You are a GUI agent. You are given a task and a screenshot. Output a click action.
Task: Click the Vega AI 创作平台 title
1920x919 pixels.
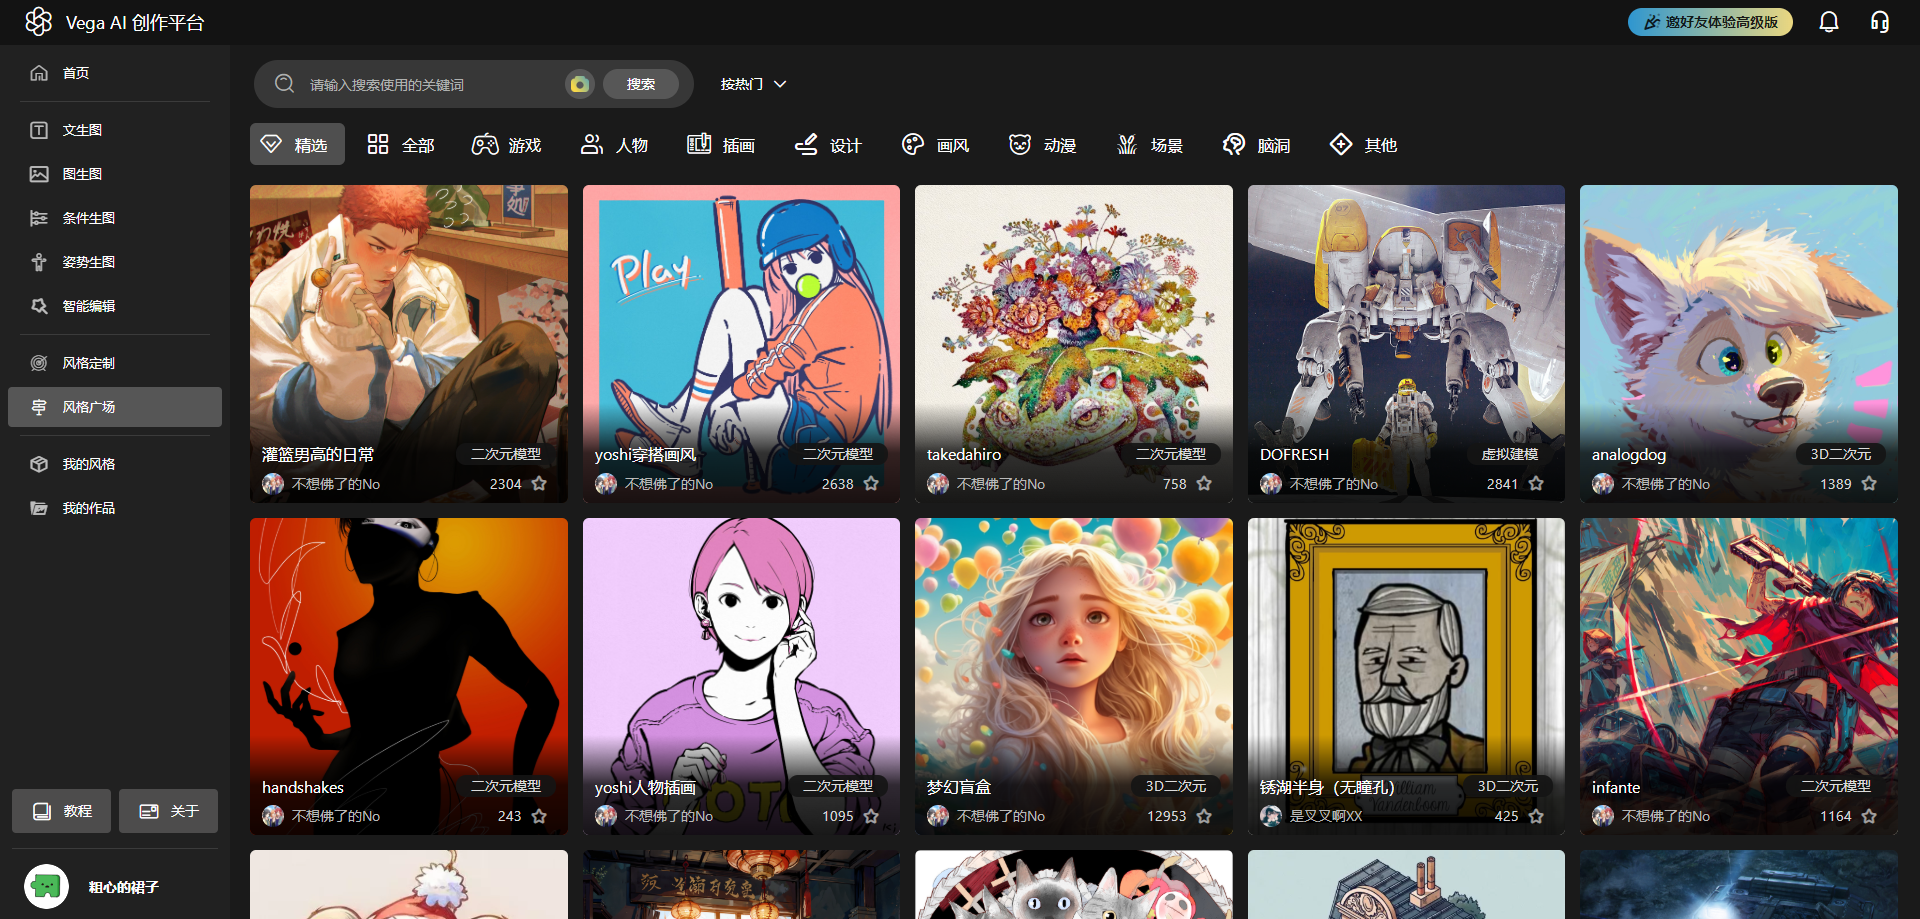coord(135,23)
